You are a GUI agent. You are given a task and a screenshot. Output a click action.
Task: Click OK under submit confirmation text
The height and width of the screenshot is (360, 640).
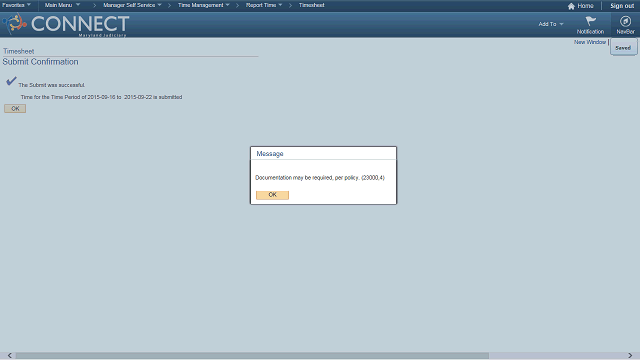pyautogui.click(x=15, y=109)
